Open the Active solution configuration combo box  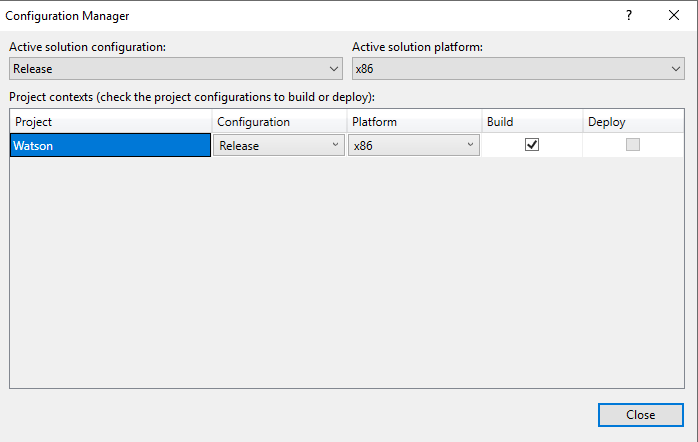[x=176, y=69]
